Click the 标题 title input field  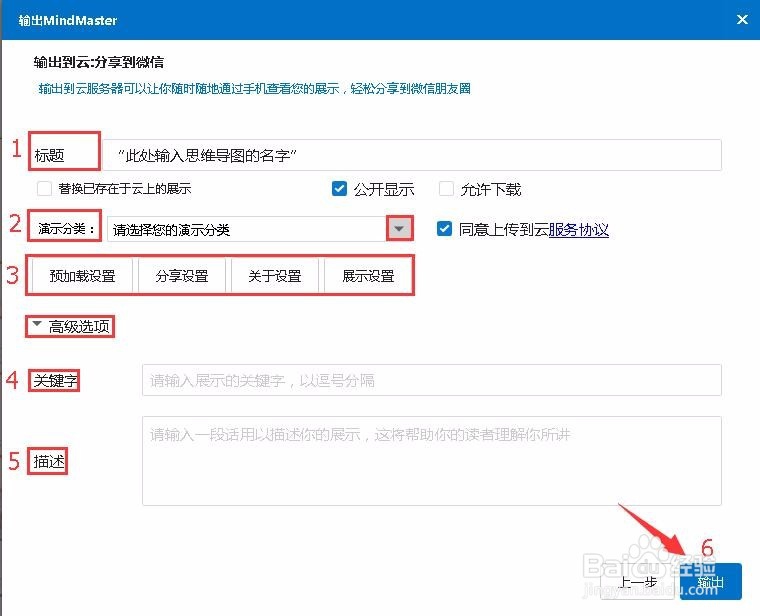pyautogui.click(x=412, y=155)
